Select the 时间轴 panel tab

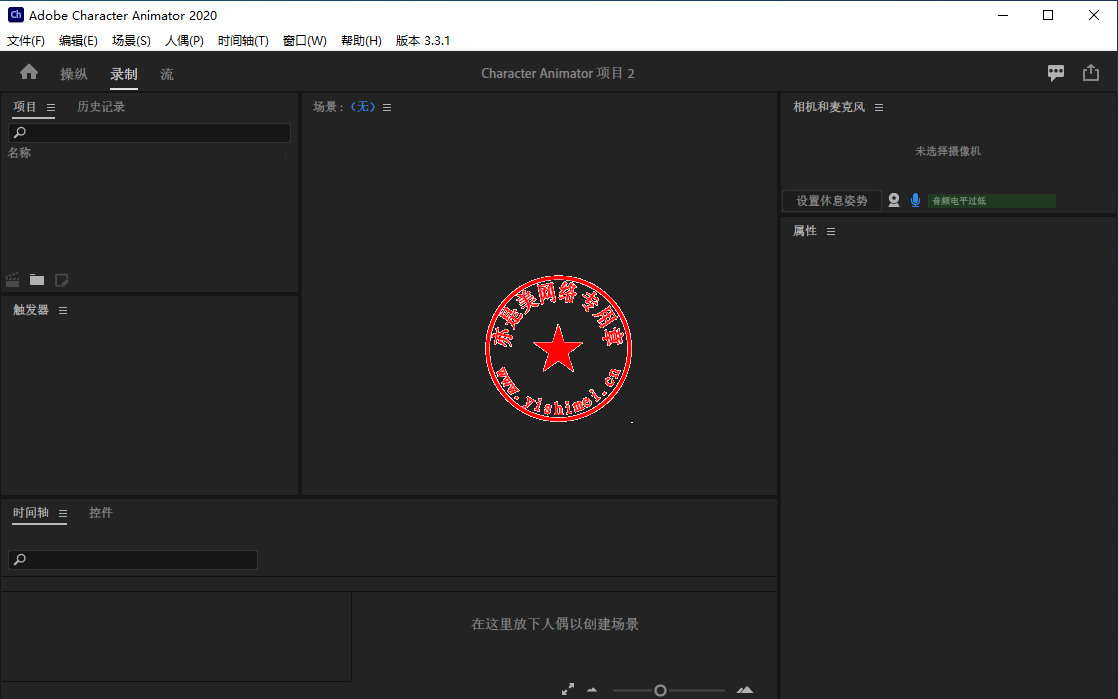click(31, 513)
